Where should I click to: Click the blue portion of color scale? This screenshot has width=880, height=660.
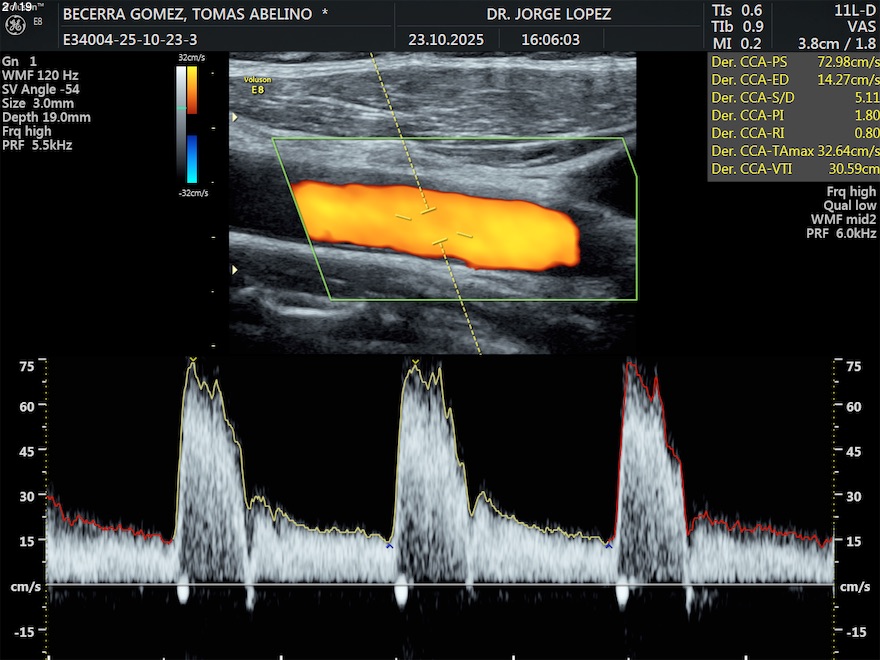[x=191, y=158]
